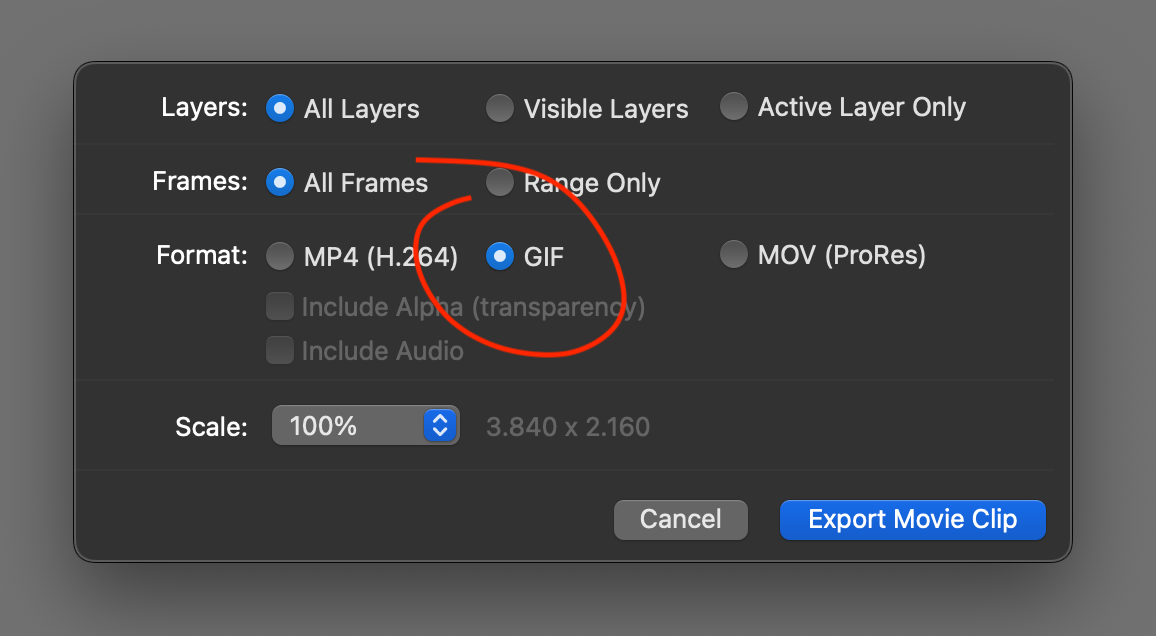Viewport: 1156px width, 636px height.
Task: Click the Export Movie Clip button
Action: 913,520
